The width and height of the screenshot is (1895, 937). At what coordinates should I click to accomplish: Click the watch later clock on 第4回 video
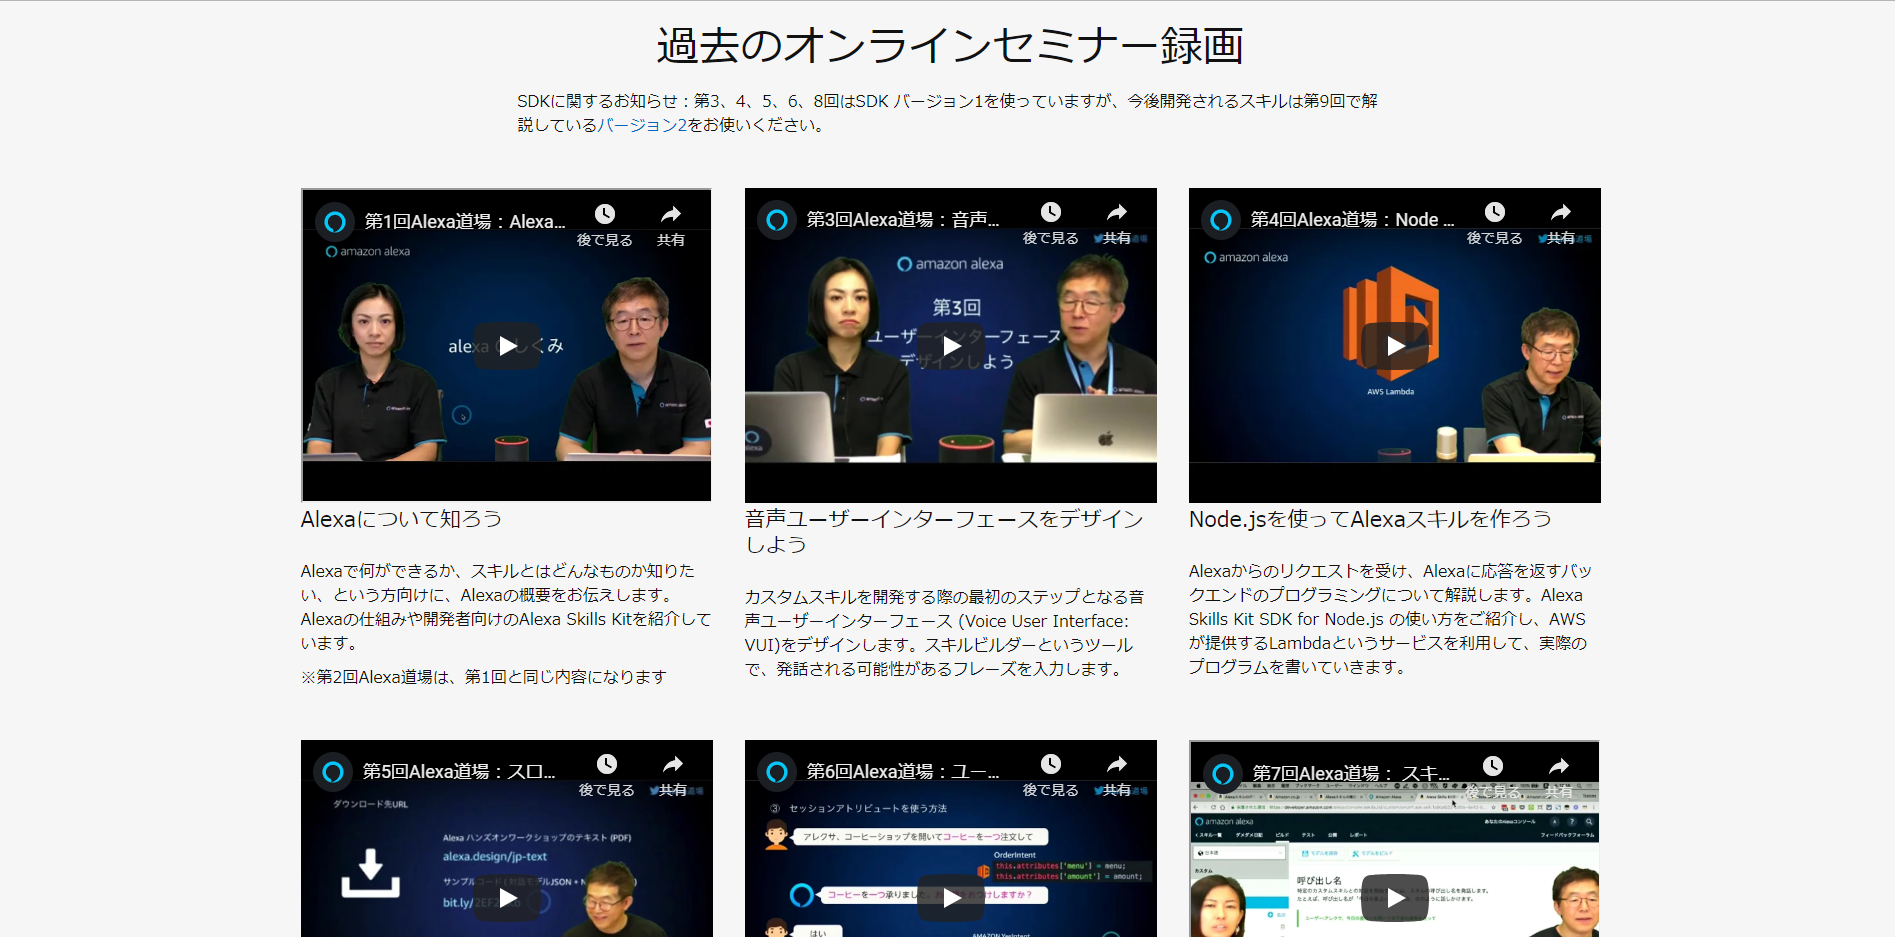(1495, 212)
